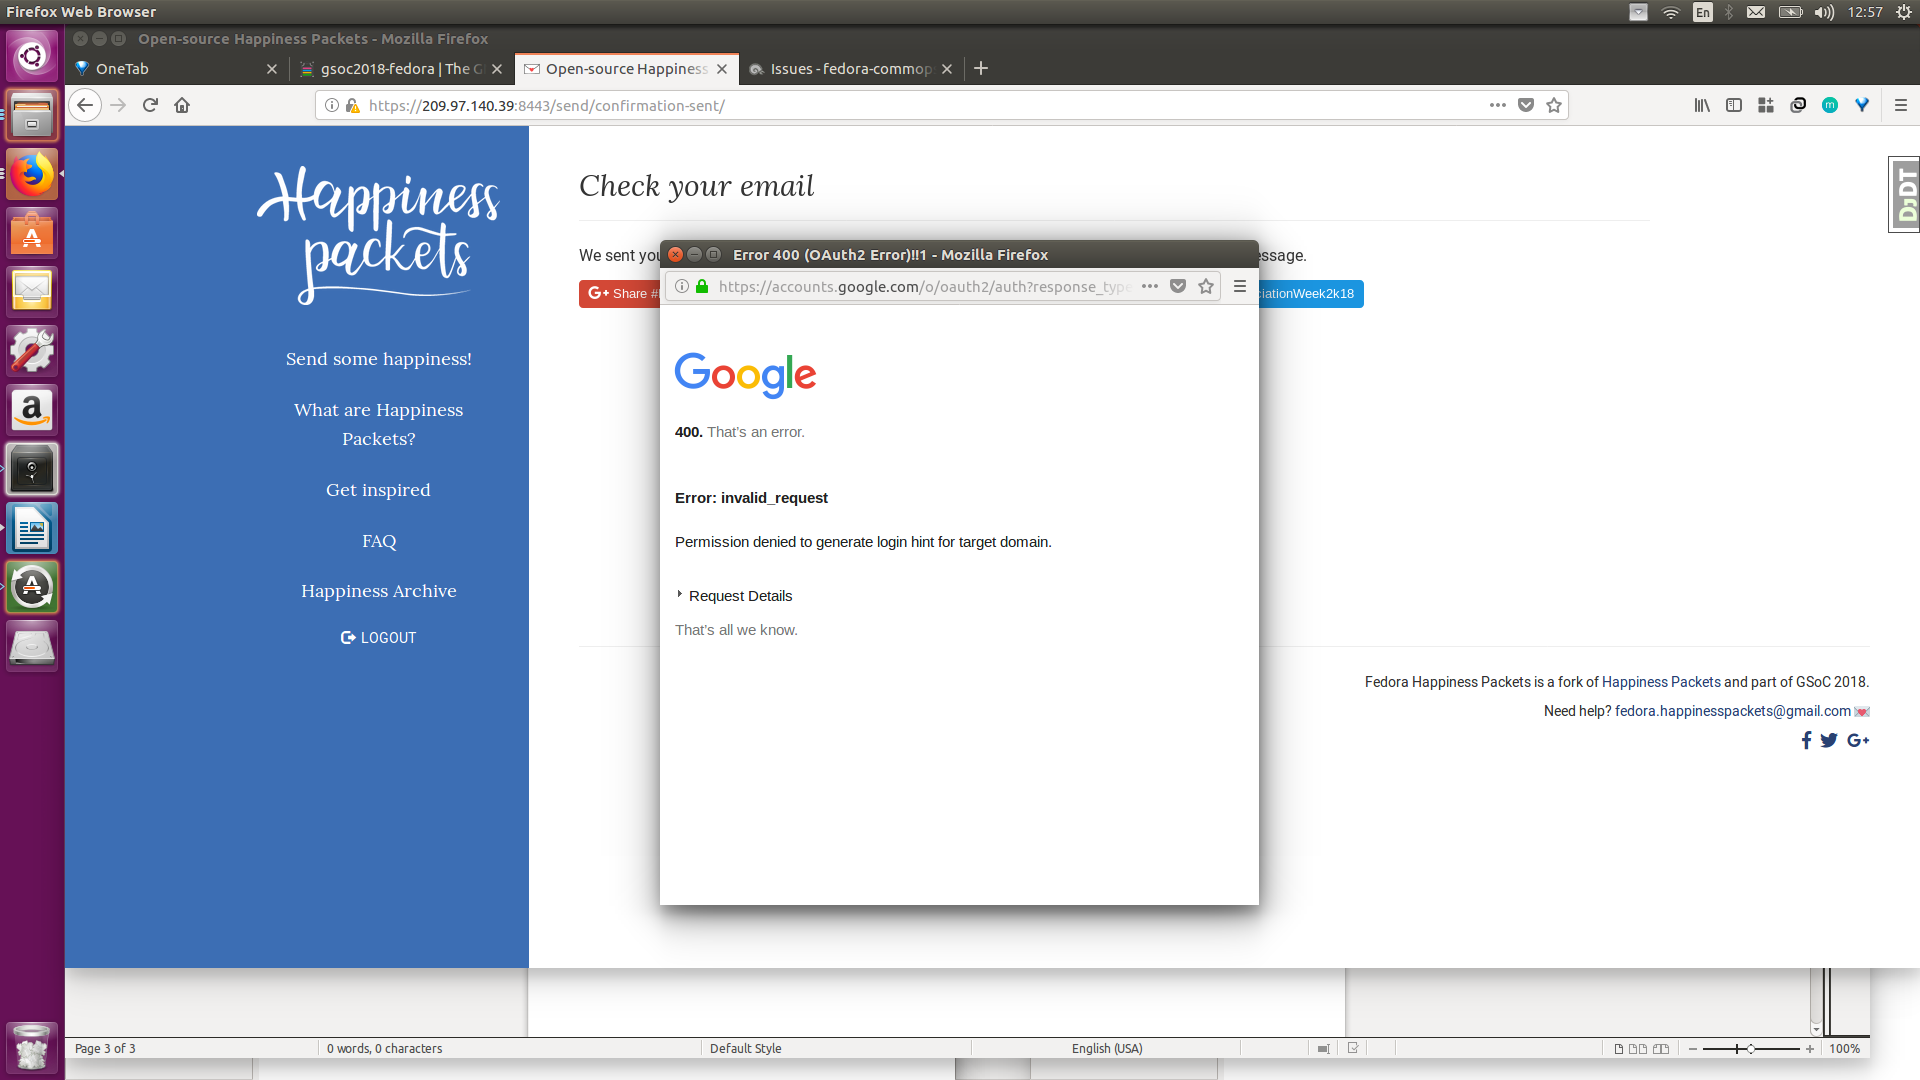
Task: Click the squares-plus extension icon in toolbar
Action: pos(1766,105)
